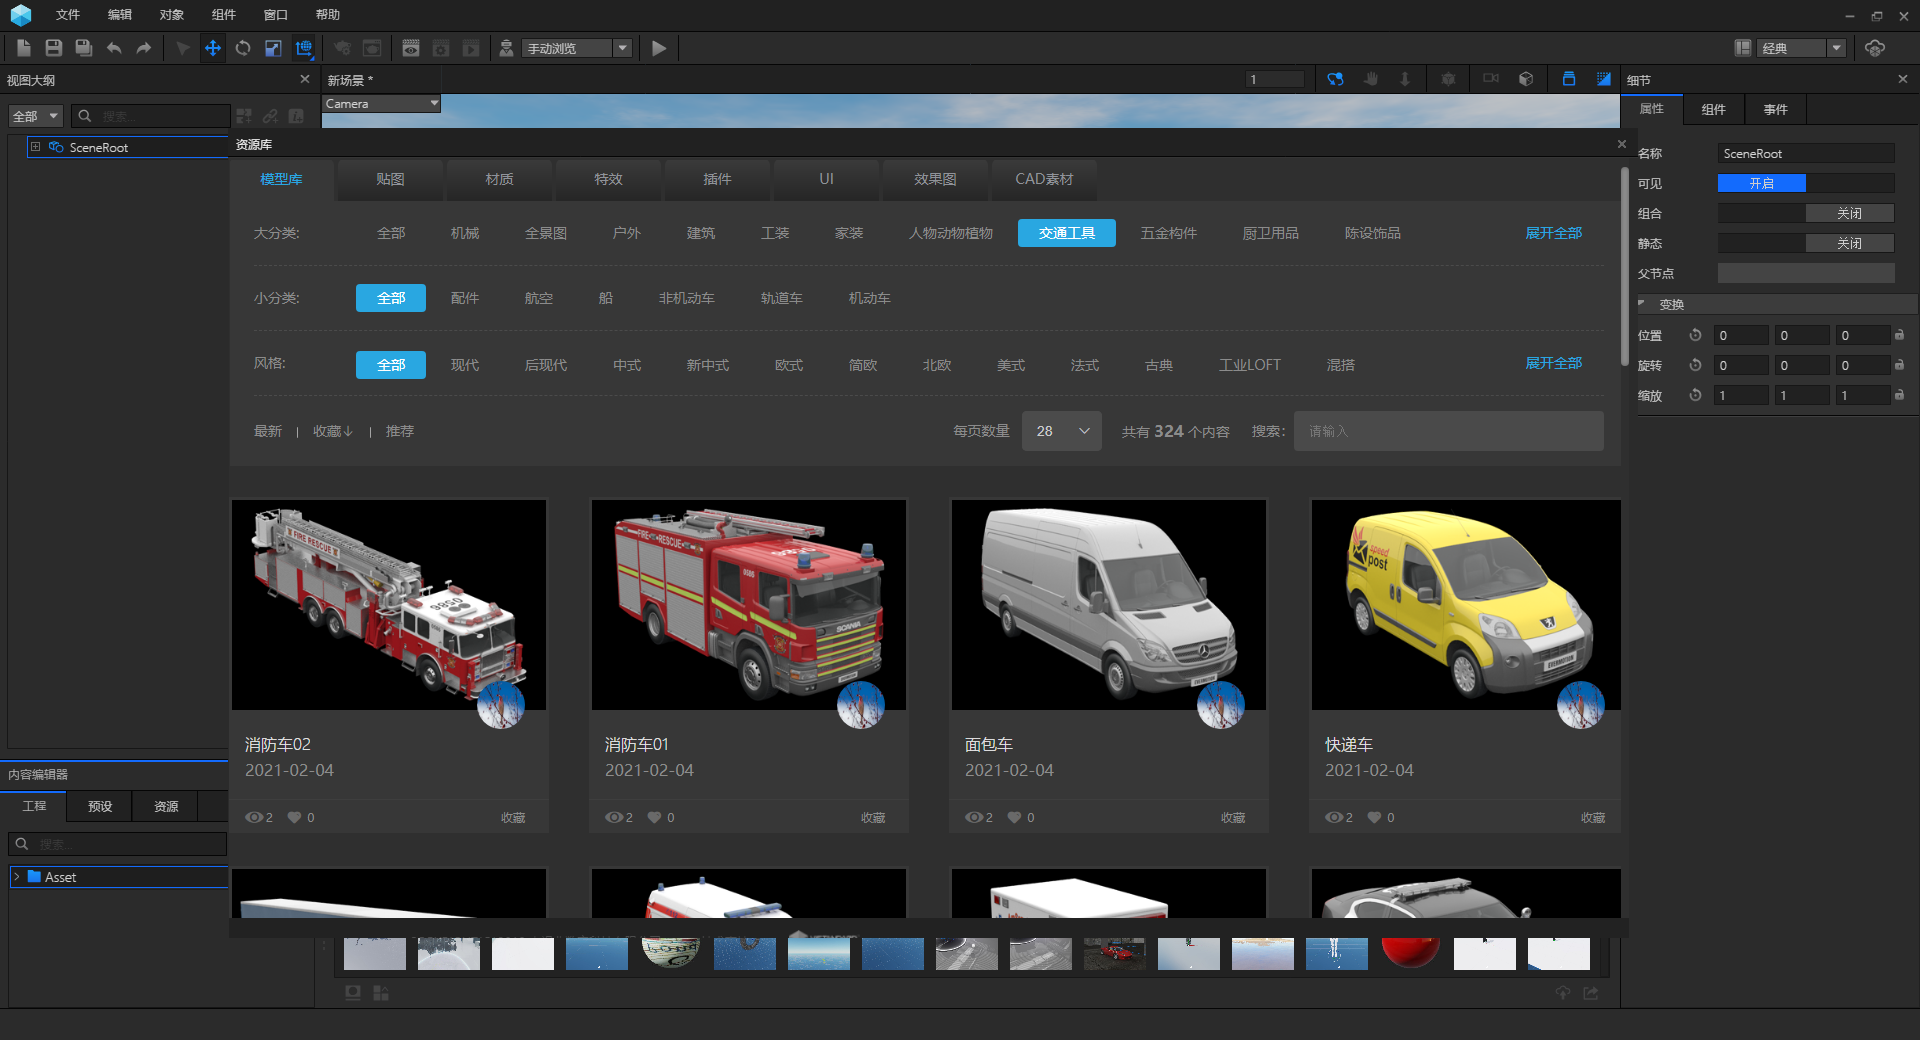Screen dimensions: 1920x1040
Task: Select the move/translate tool in toolbar
Action: [x=213, y=48]
